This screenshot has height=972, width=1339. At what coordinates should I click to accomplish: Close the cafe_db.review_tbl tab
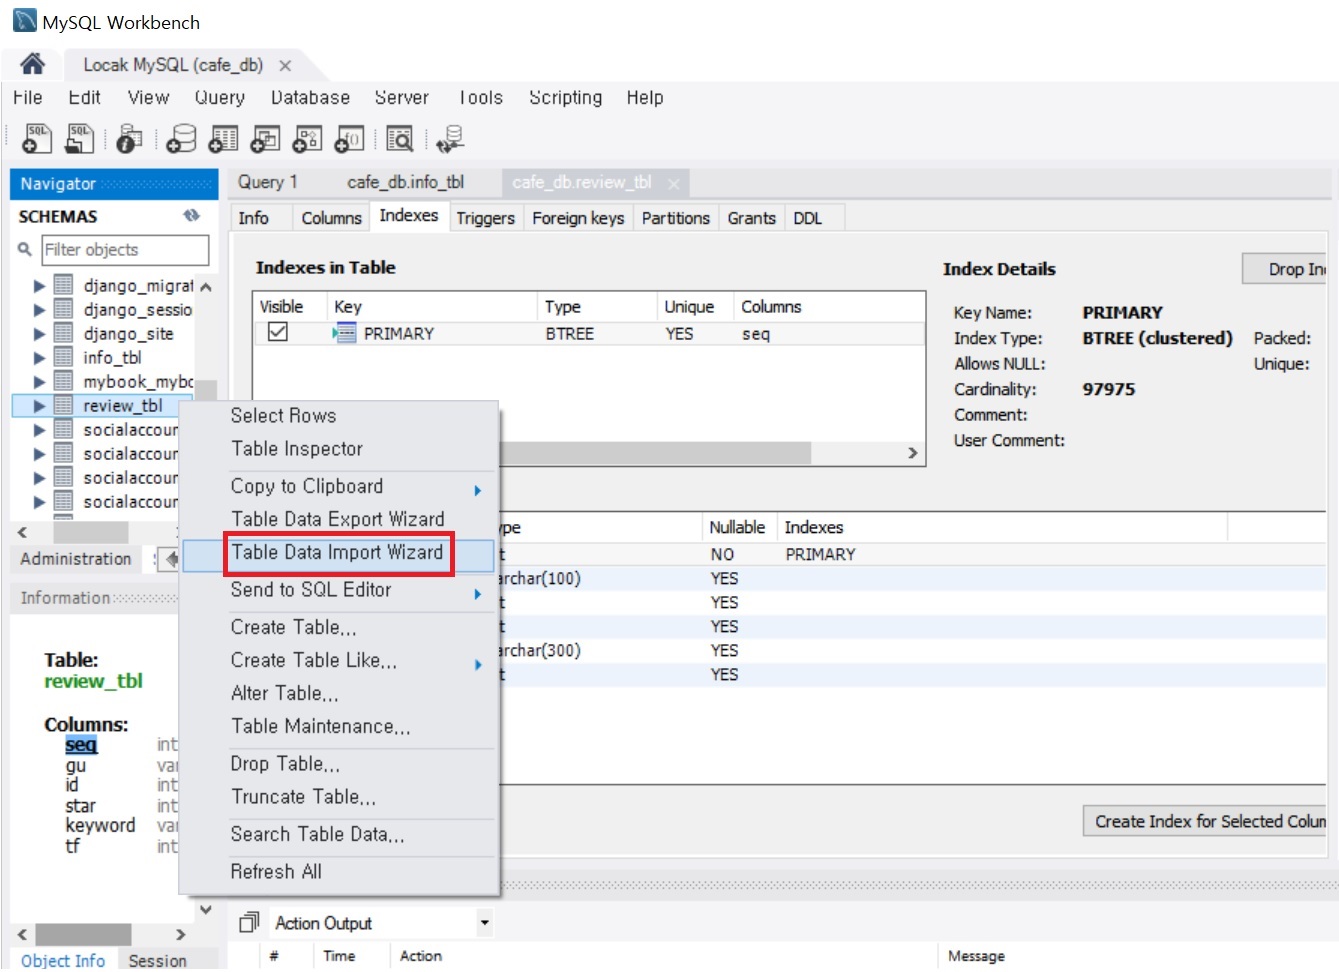(674, 183)
